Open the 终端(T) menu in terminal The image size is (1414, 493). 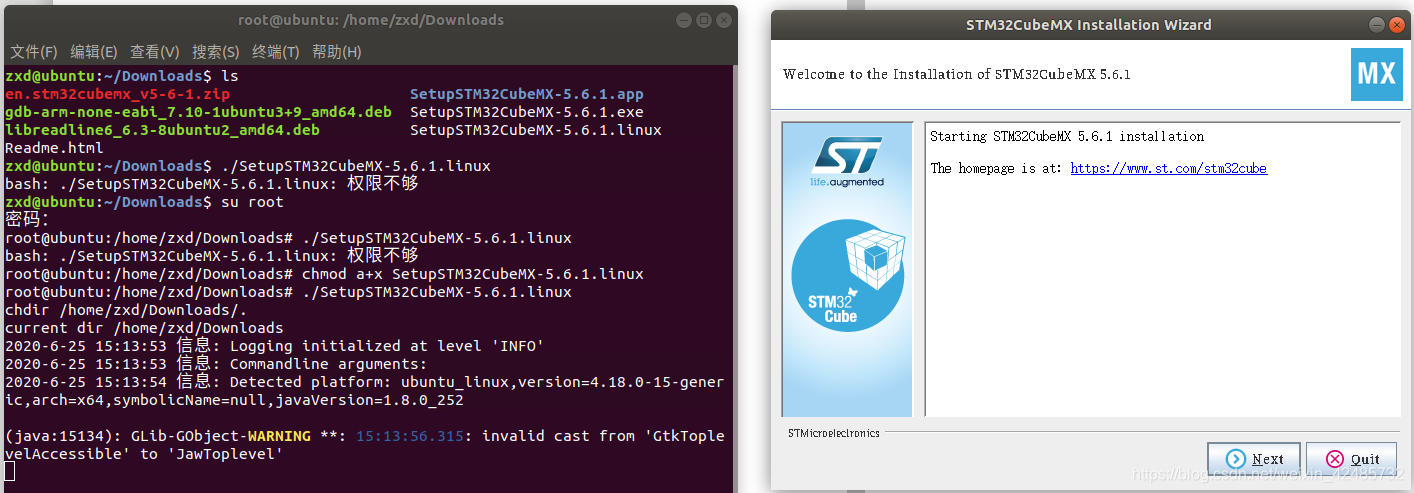275,52
